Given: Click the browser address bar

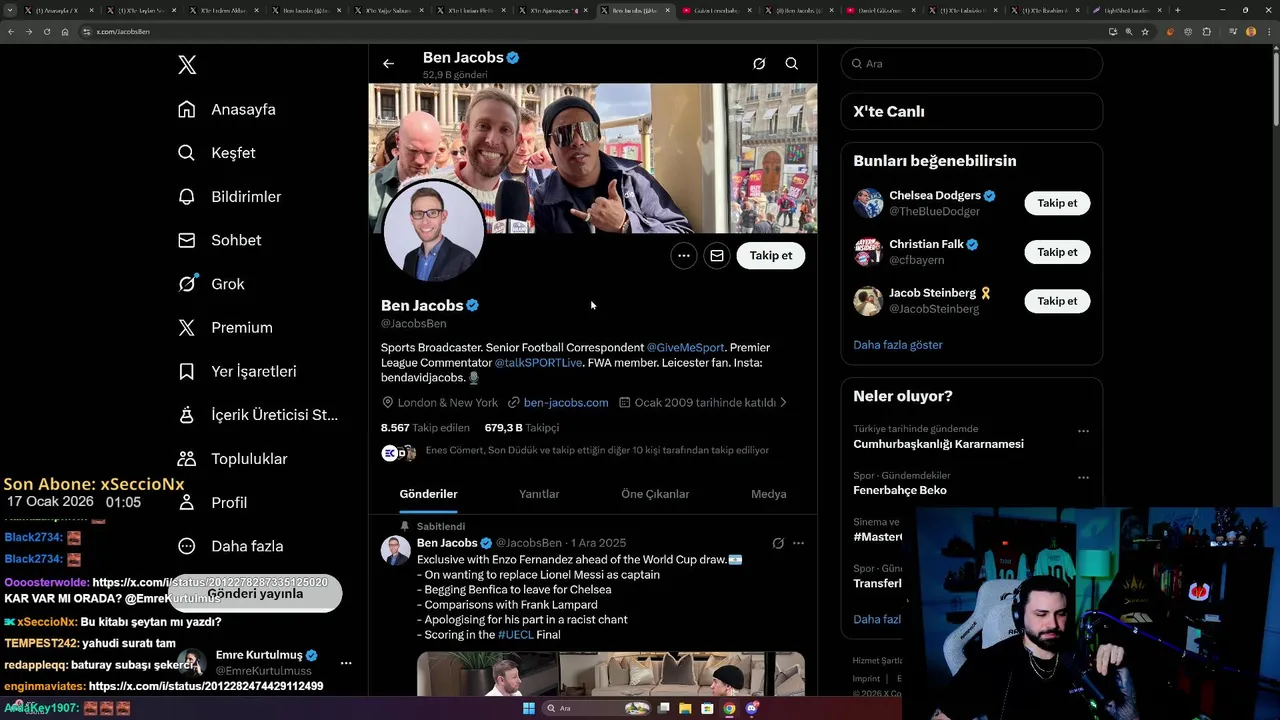Looking at the screenshot, I should pyautogui.click(x=590, y=31).
